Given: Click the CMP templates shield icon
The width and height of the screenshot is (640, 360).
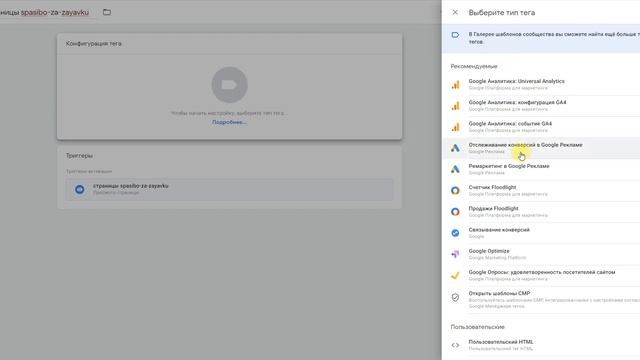Looking at the screenshot, I should [x=455, y=298].
